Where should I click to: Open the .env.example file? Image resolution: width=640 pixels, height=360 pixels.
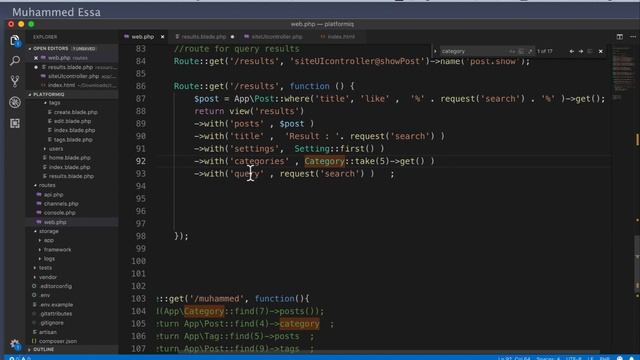point(56,305)
